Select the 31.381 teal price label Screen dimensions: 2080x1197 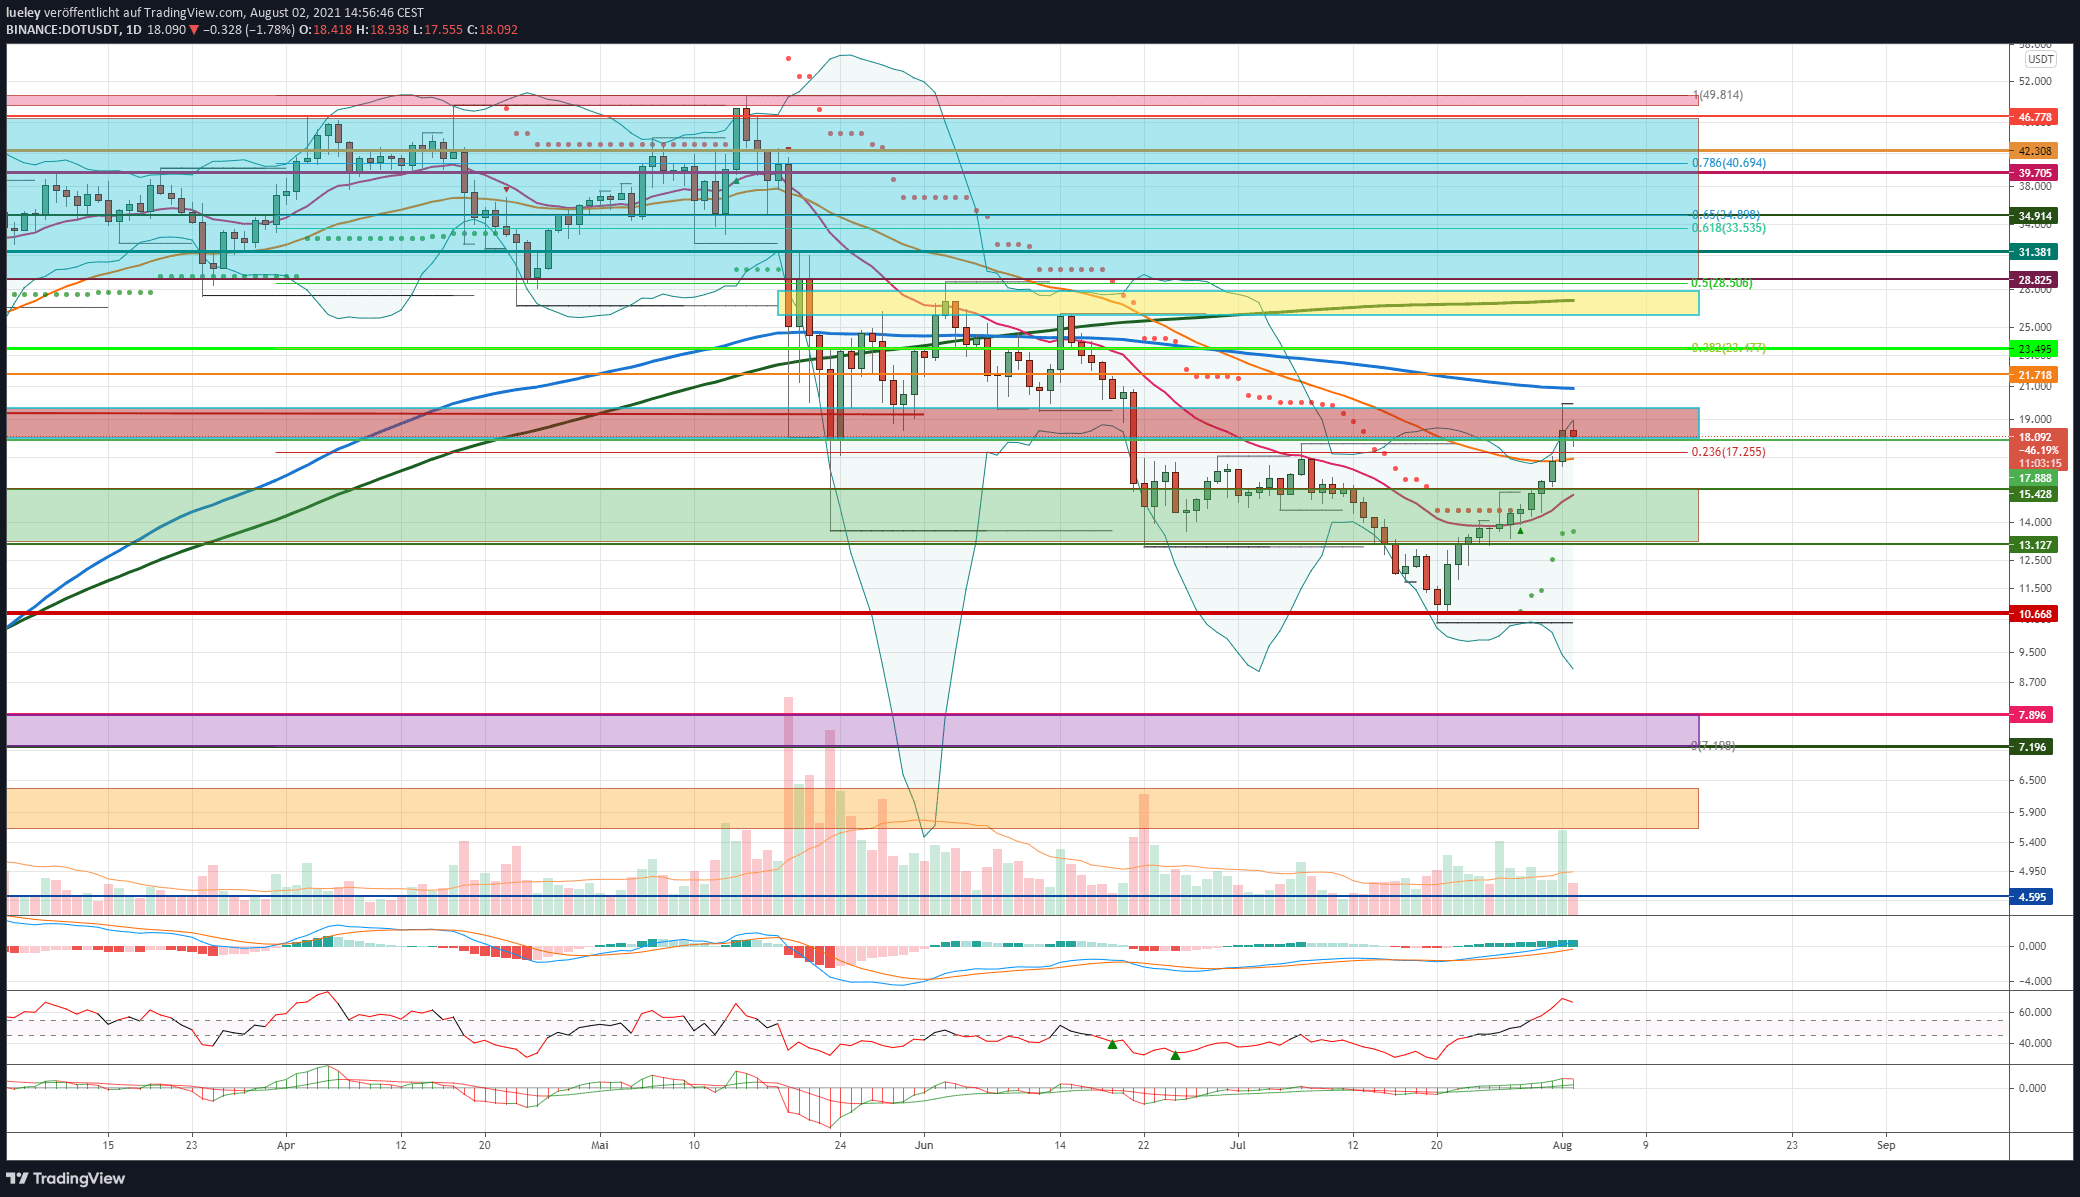tap(2034, 252)
